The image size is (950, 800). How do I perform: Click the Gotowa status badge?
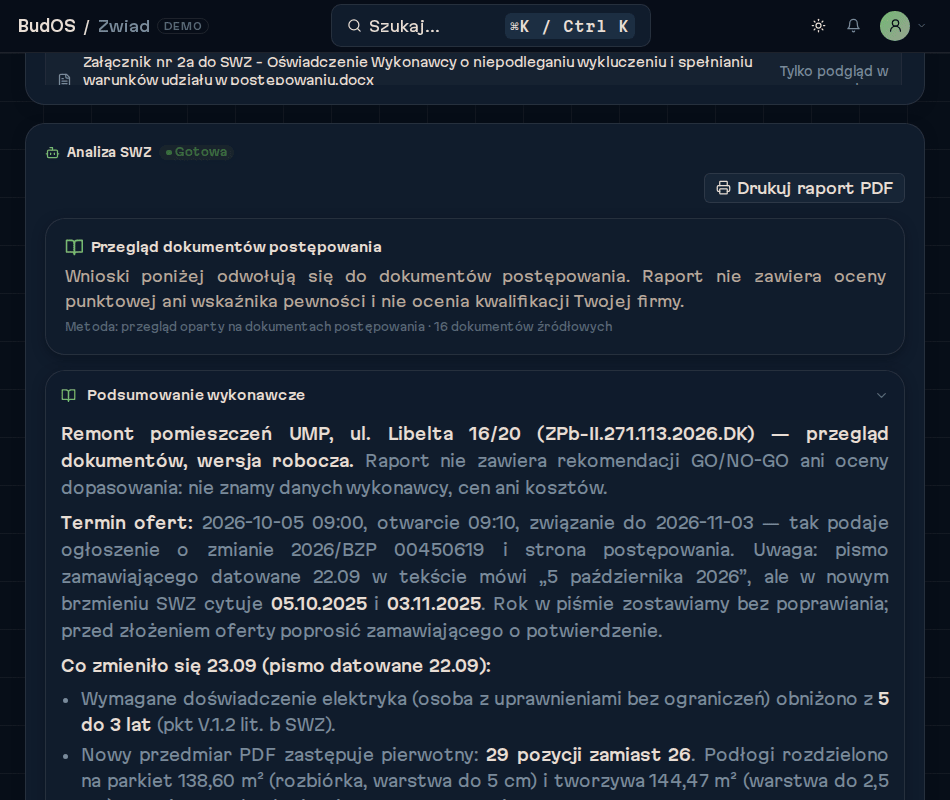point(196,152)
